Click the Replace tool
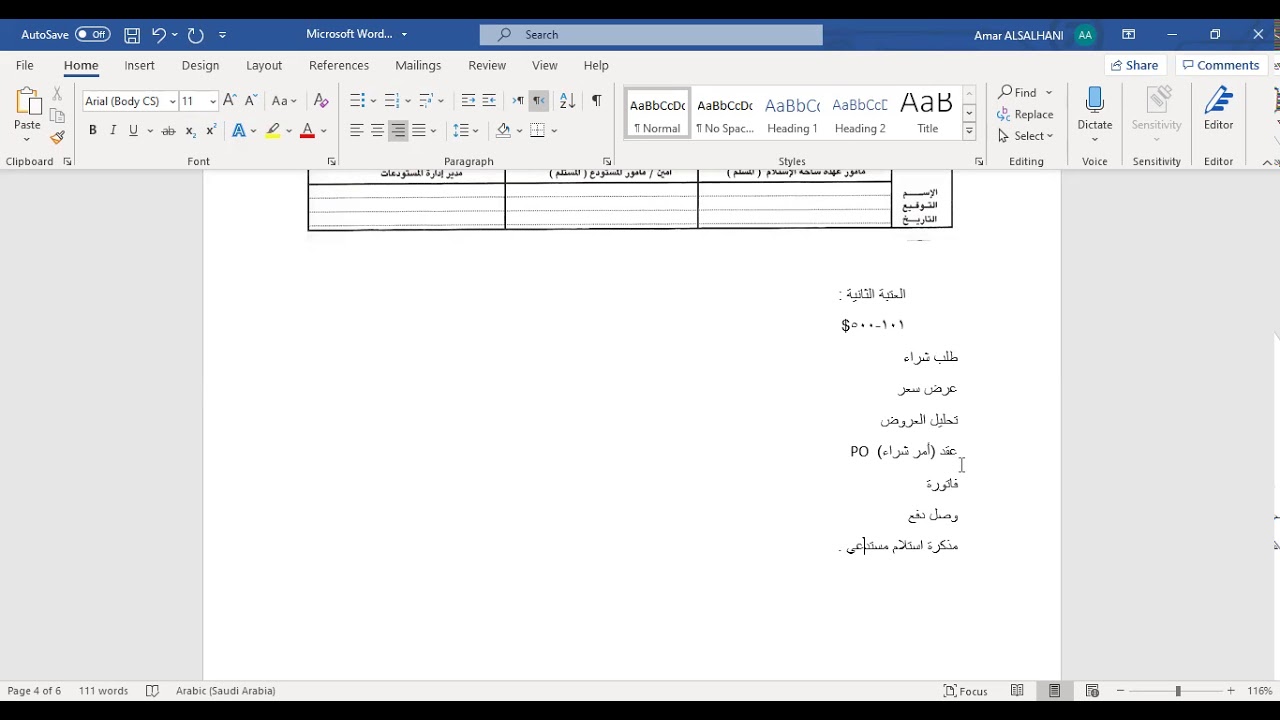Image resolution: width=1280 pixels, height=720 pixels. pyautogui.click(x=1025, y=114)
